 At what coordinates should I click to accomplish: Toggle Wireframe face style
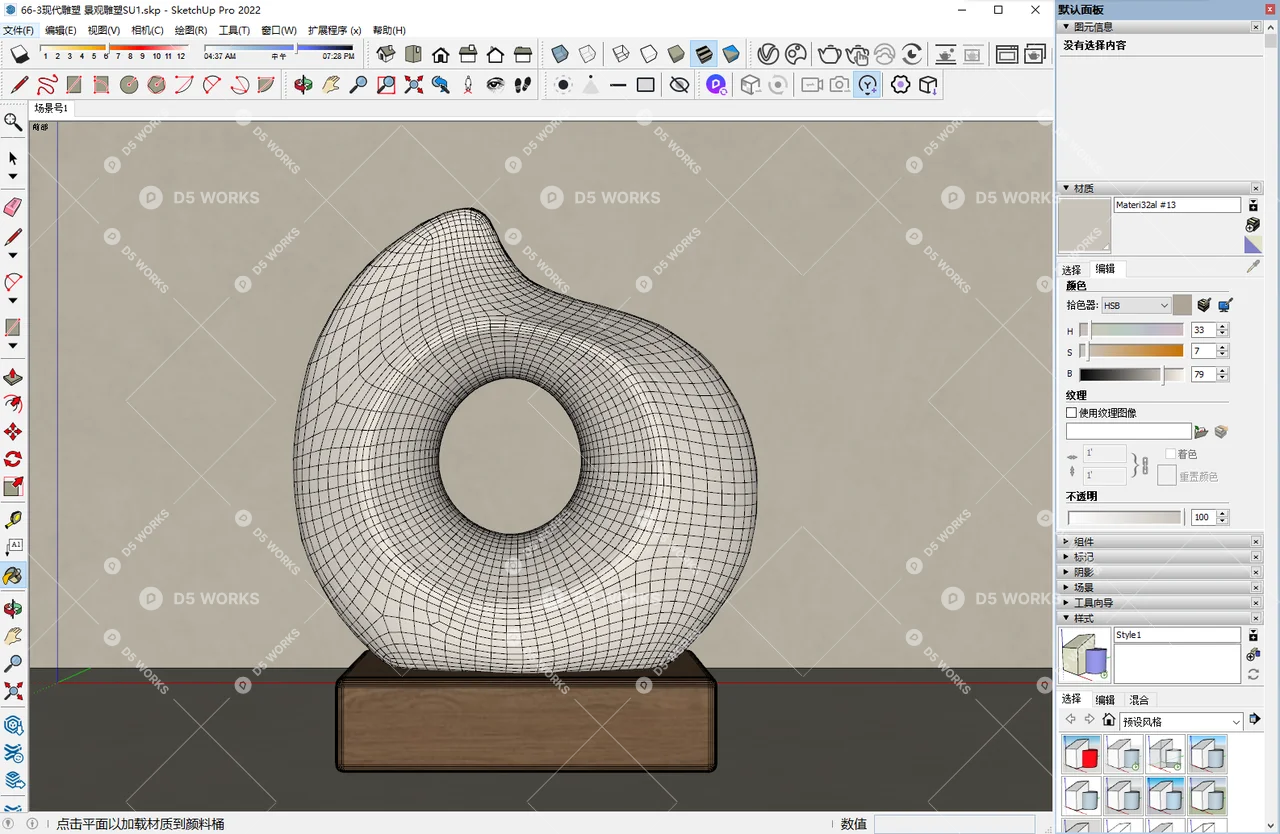coord(621,54)
